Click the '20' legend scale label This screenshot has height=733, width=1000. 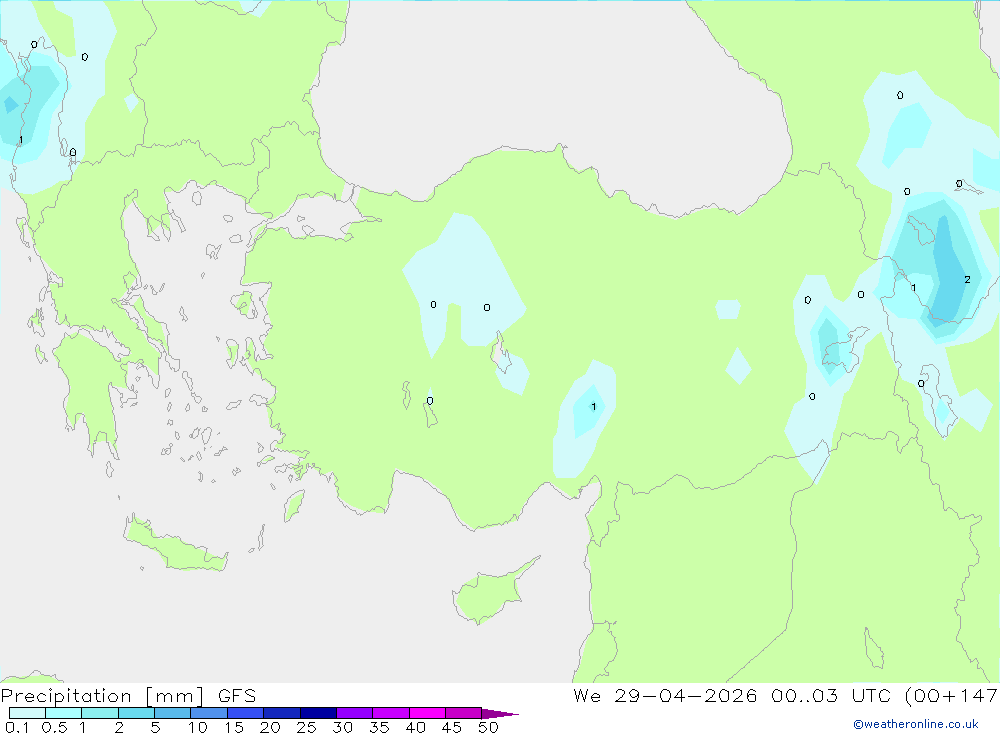(270, 727)
